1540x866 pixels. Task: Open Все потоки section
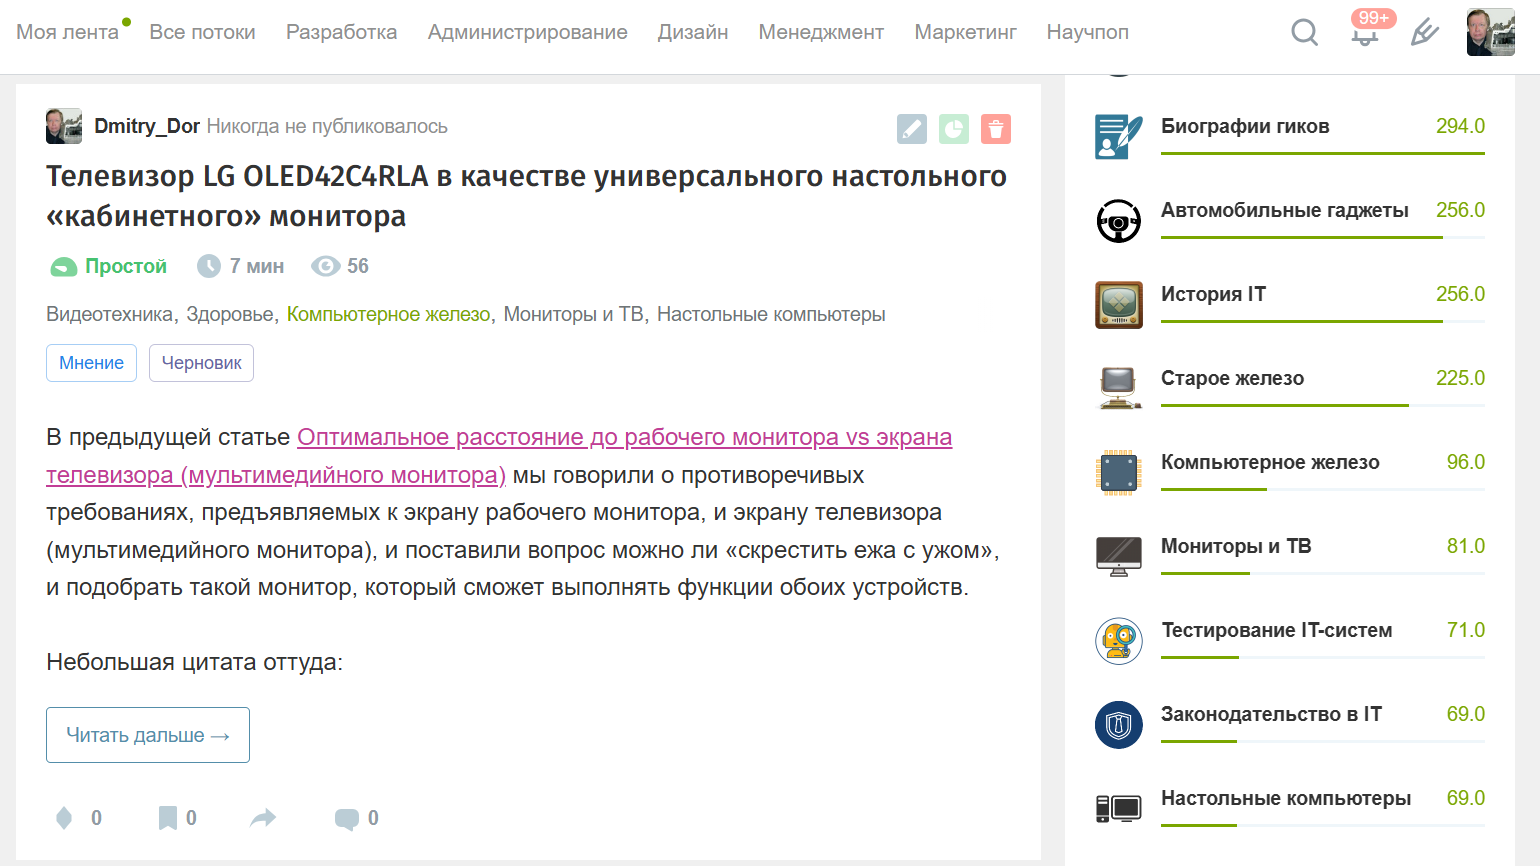[x=202, y=32]
